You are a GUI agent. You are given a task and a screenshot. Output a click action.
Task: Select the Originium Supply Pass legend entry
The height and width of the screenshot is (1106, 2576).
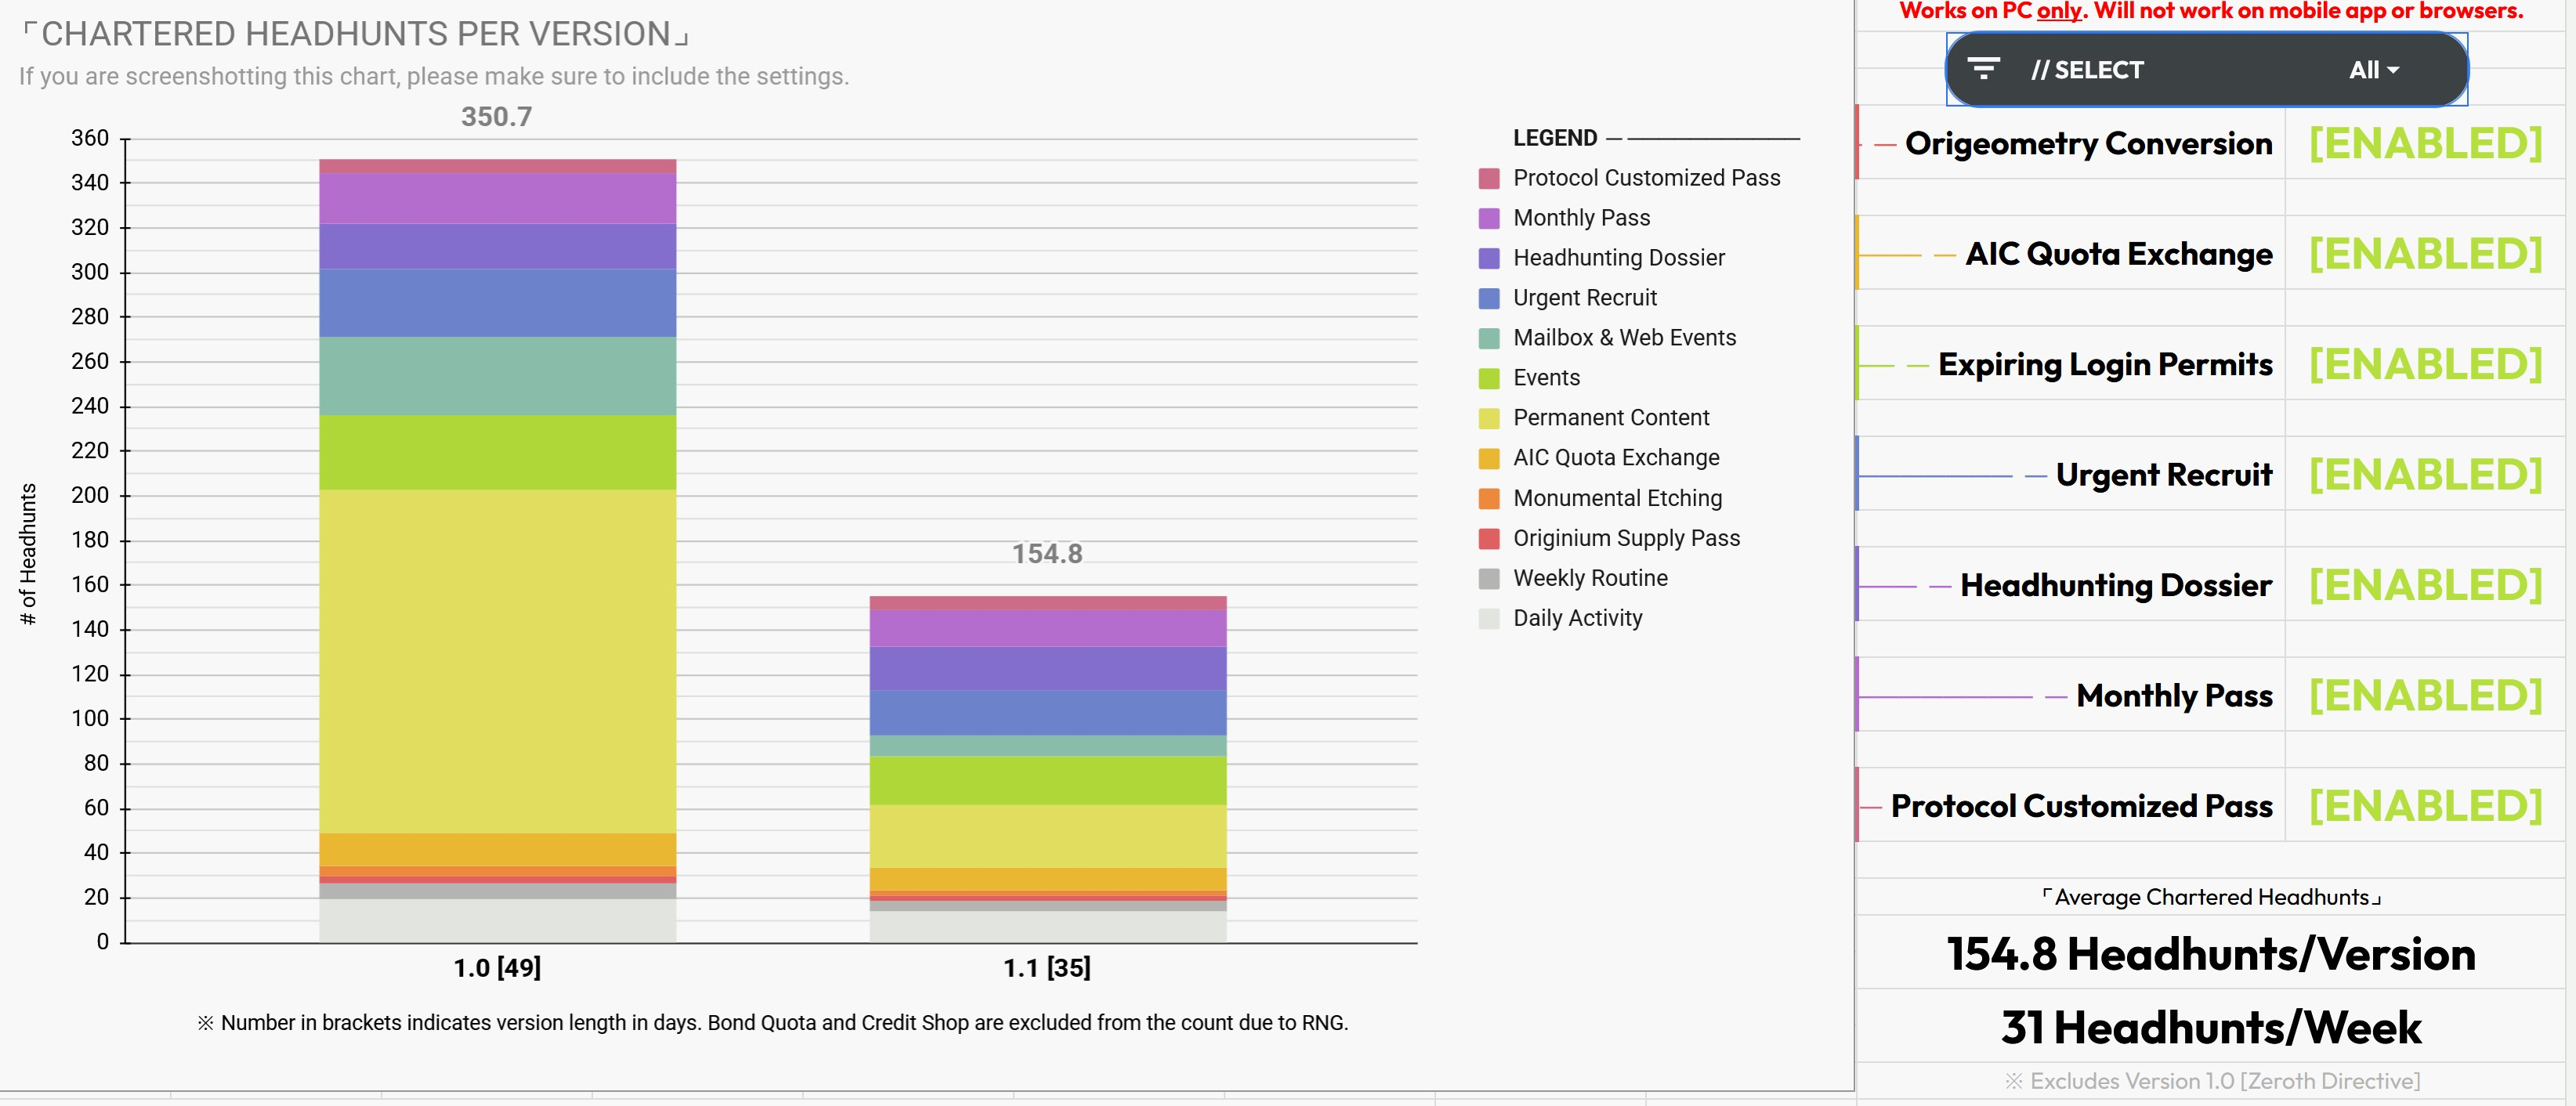1625,539
